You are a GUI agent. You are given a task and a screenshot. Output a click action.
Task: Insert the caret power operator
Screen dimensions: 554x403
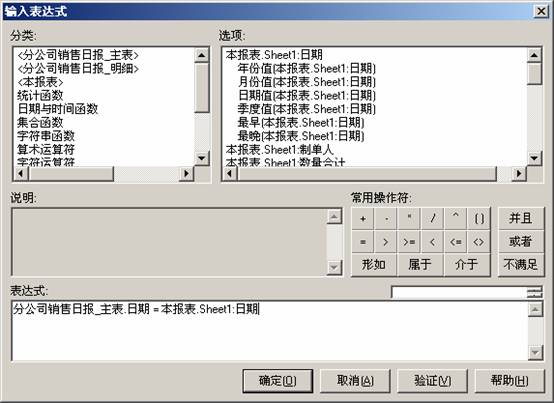[456, 219]
